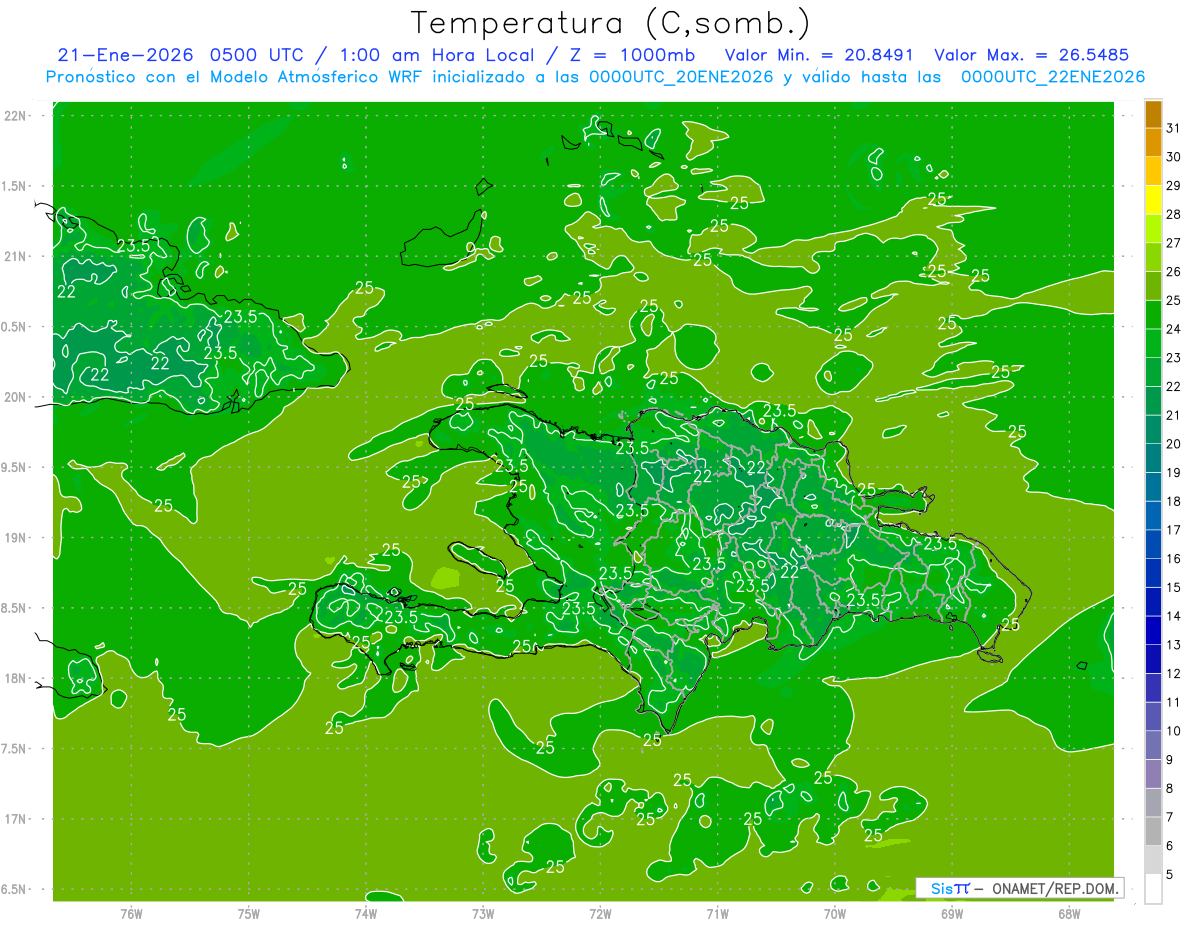The height and width of the screenshot is (927, 1200).
Task: Click the 17N latitude axis label
Action: (16, 819)
